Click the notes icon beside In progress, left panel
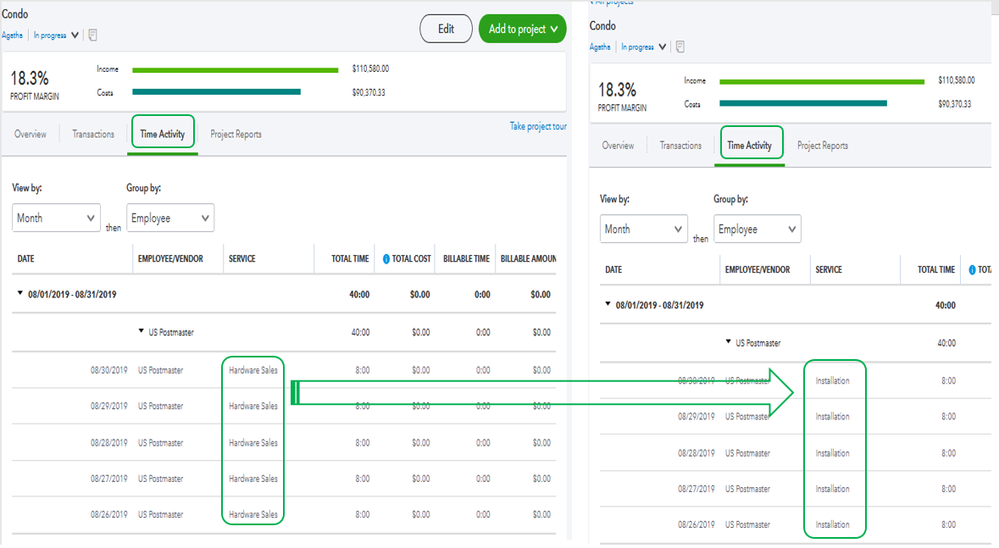This screenshot has height=548, width=999. point(92,35)
